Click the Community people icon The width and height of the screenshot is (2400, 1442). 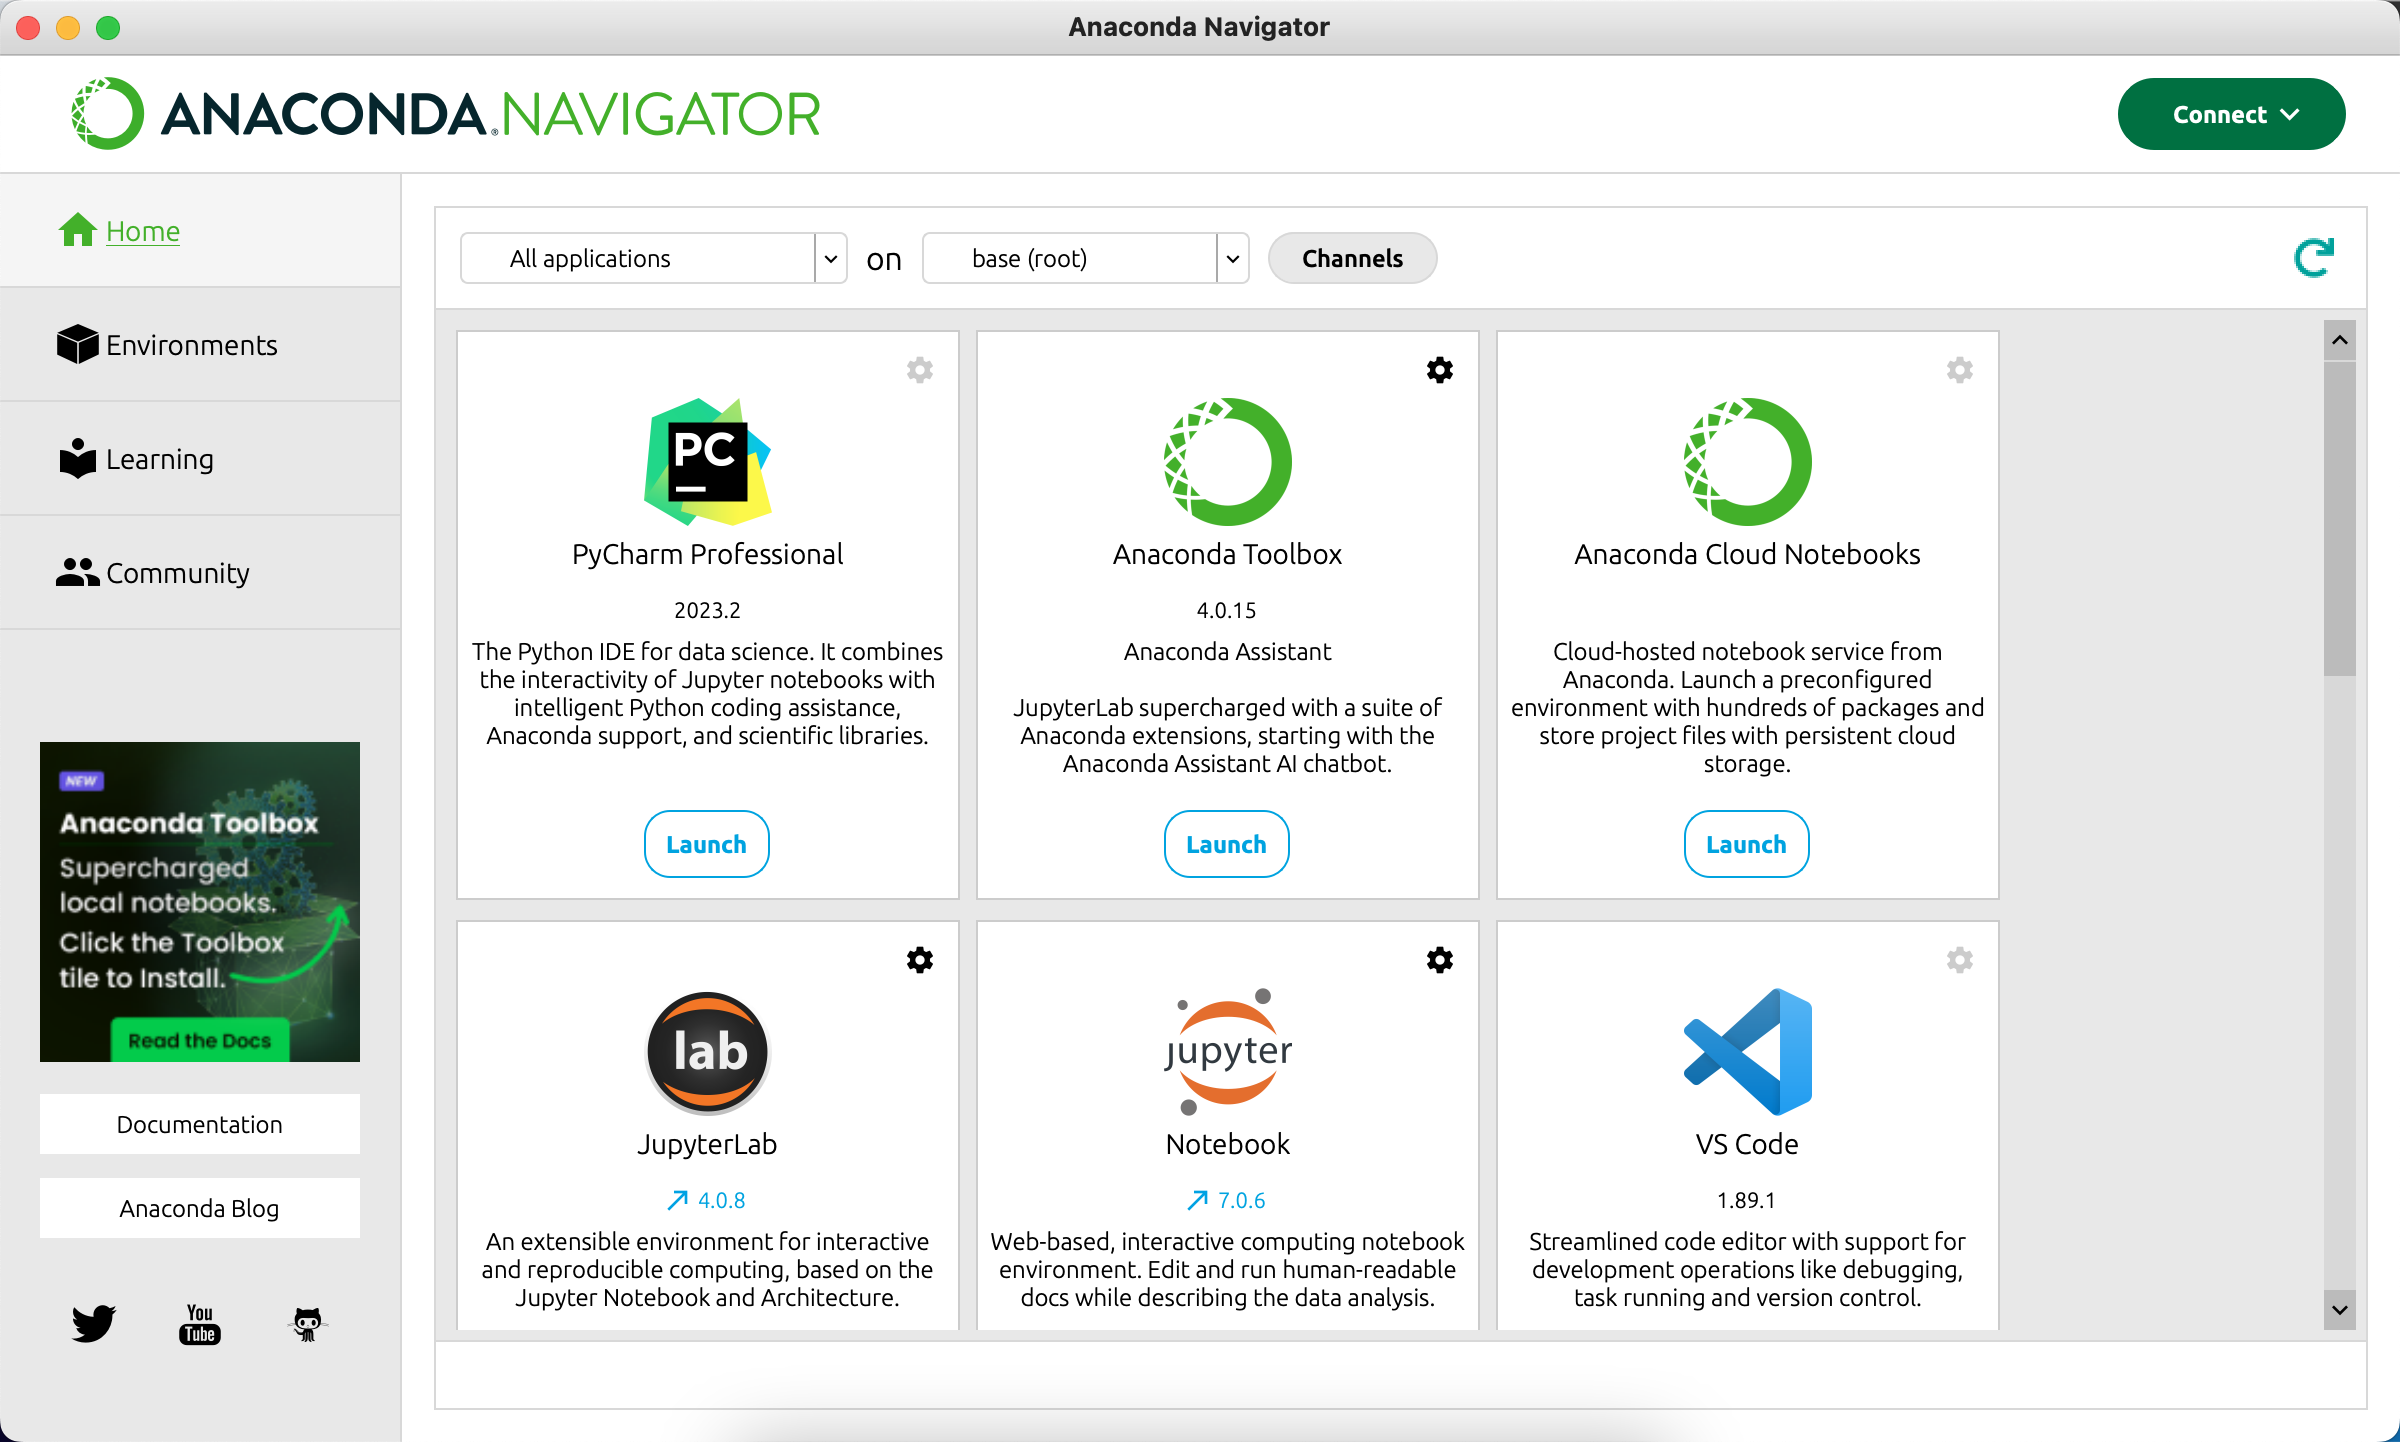tap(77, 572)
